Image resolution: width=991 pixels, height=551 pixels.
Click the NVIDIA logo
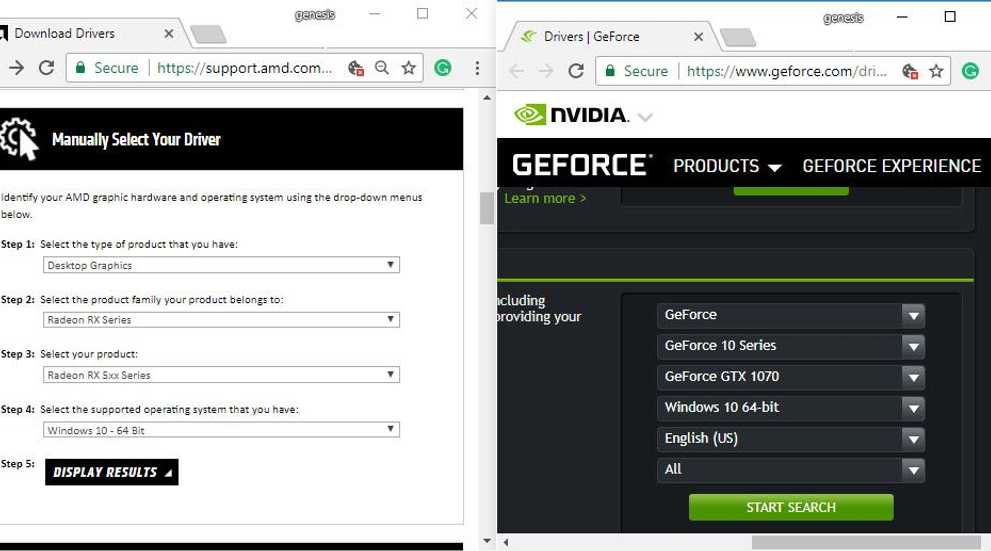[571, 115]
